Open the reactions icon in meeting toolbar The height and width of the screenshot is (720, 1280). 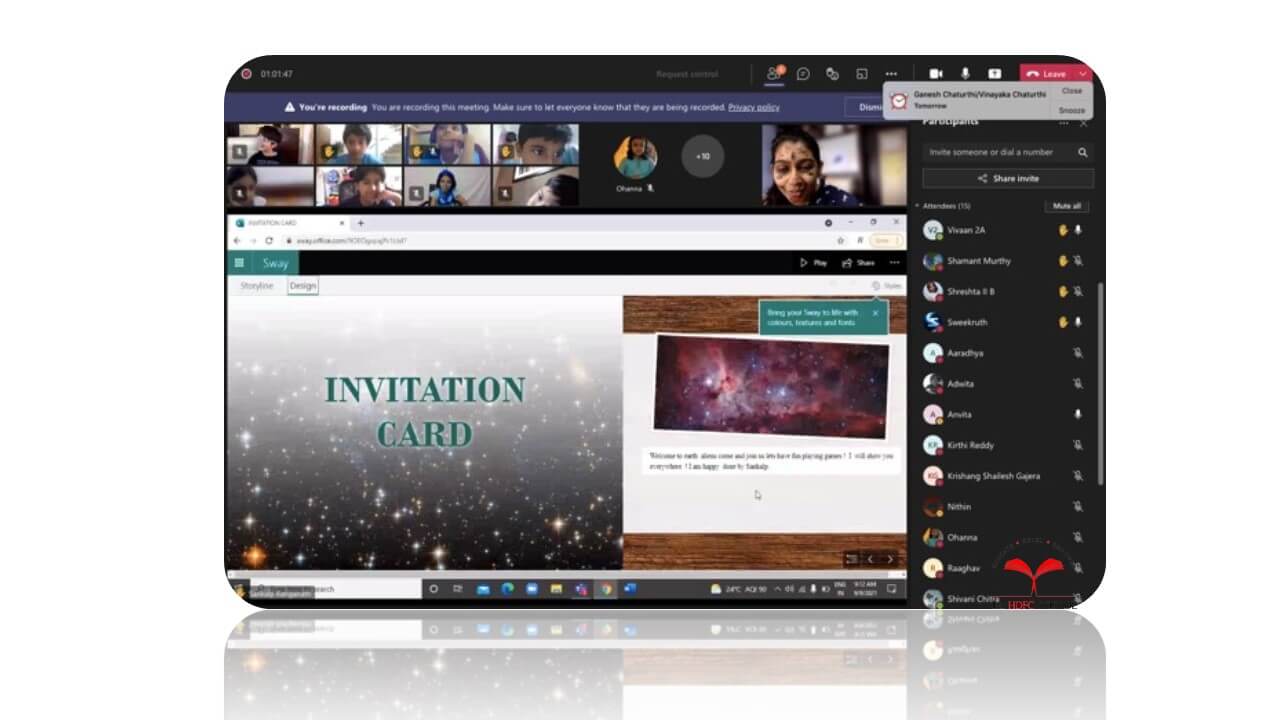tap(832, 74)
